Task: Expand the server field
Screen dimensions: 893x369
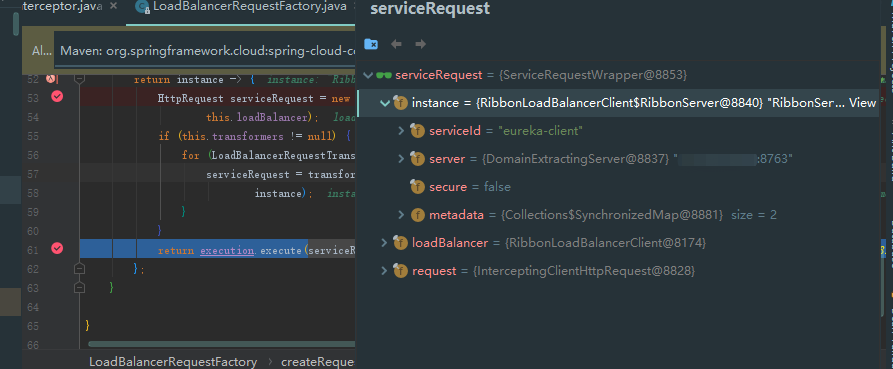Action: 402,159
